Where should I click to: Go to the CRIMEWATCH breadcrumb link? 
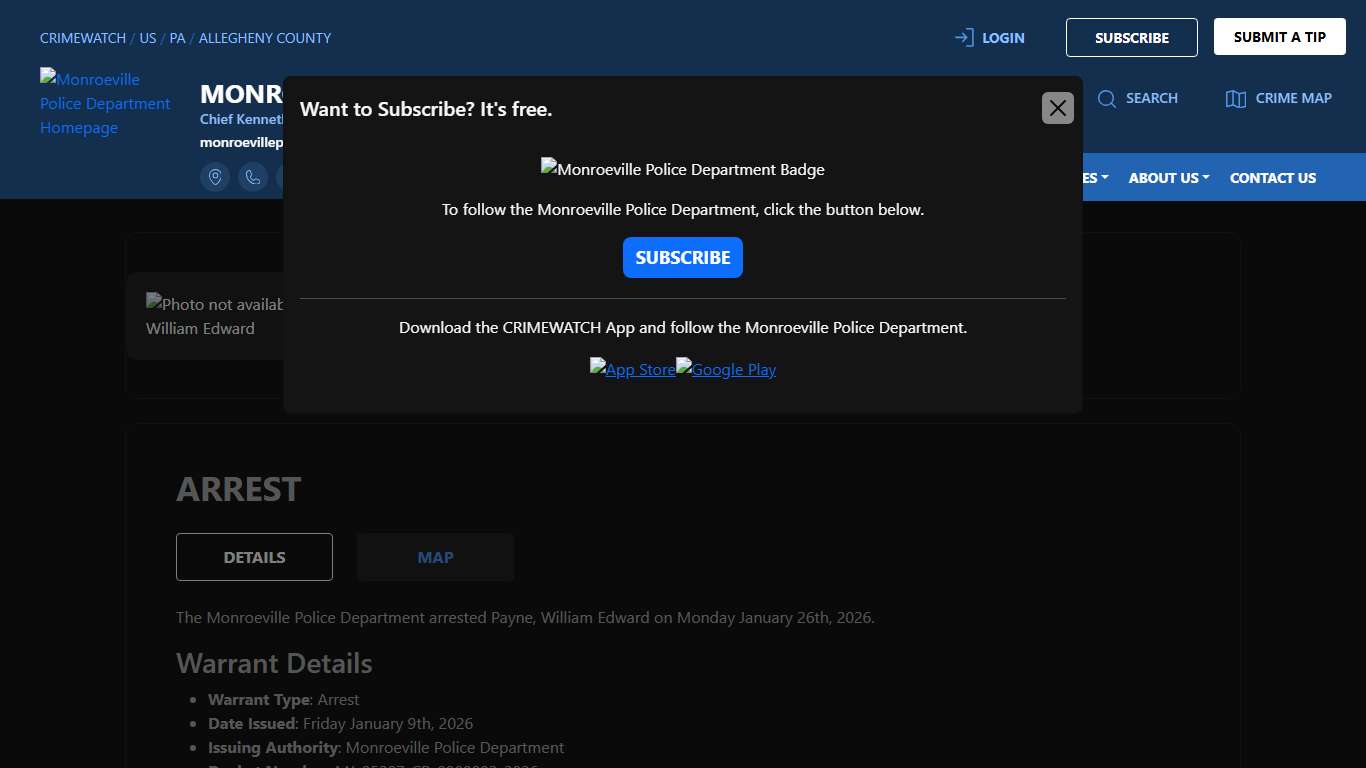click(83, 38)
